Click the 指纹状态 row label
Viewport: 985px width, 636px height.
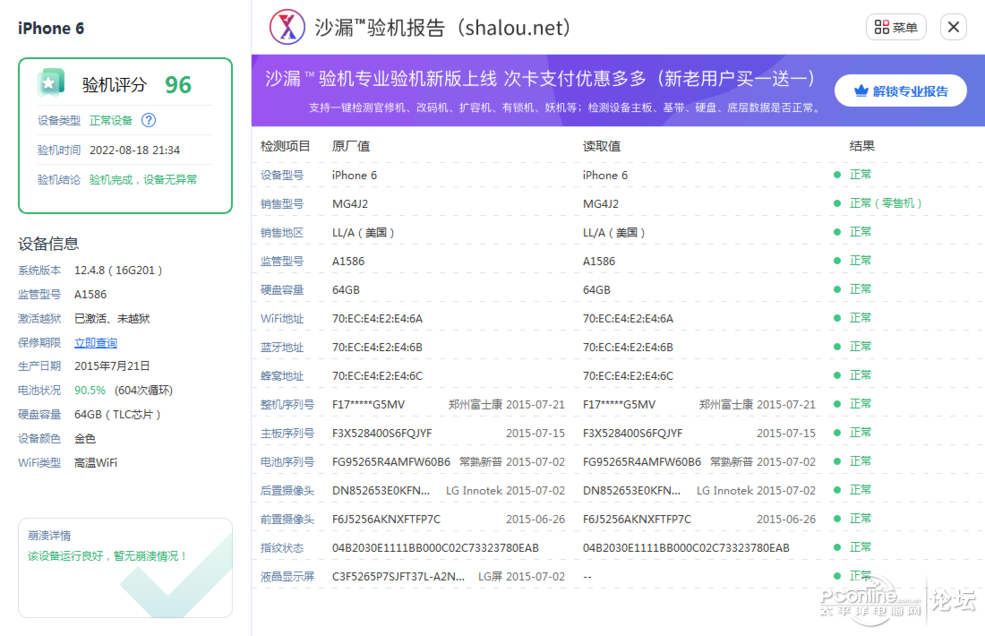281,548
